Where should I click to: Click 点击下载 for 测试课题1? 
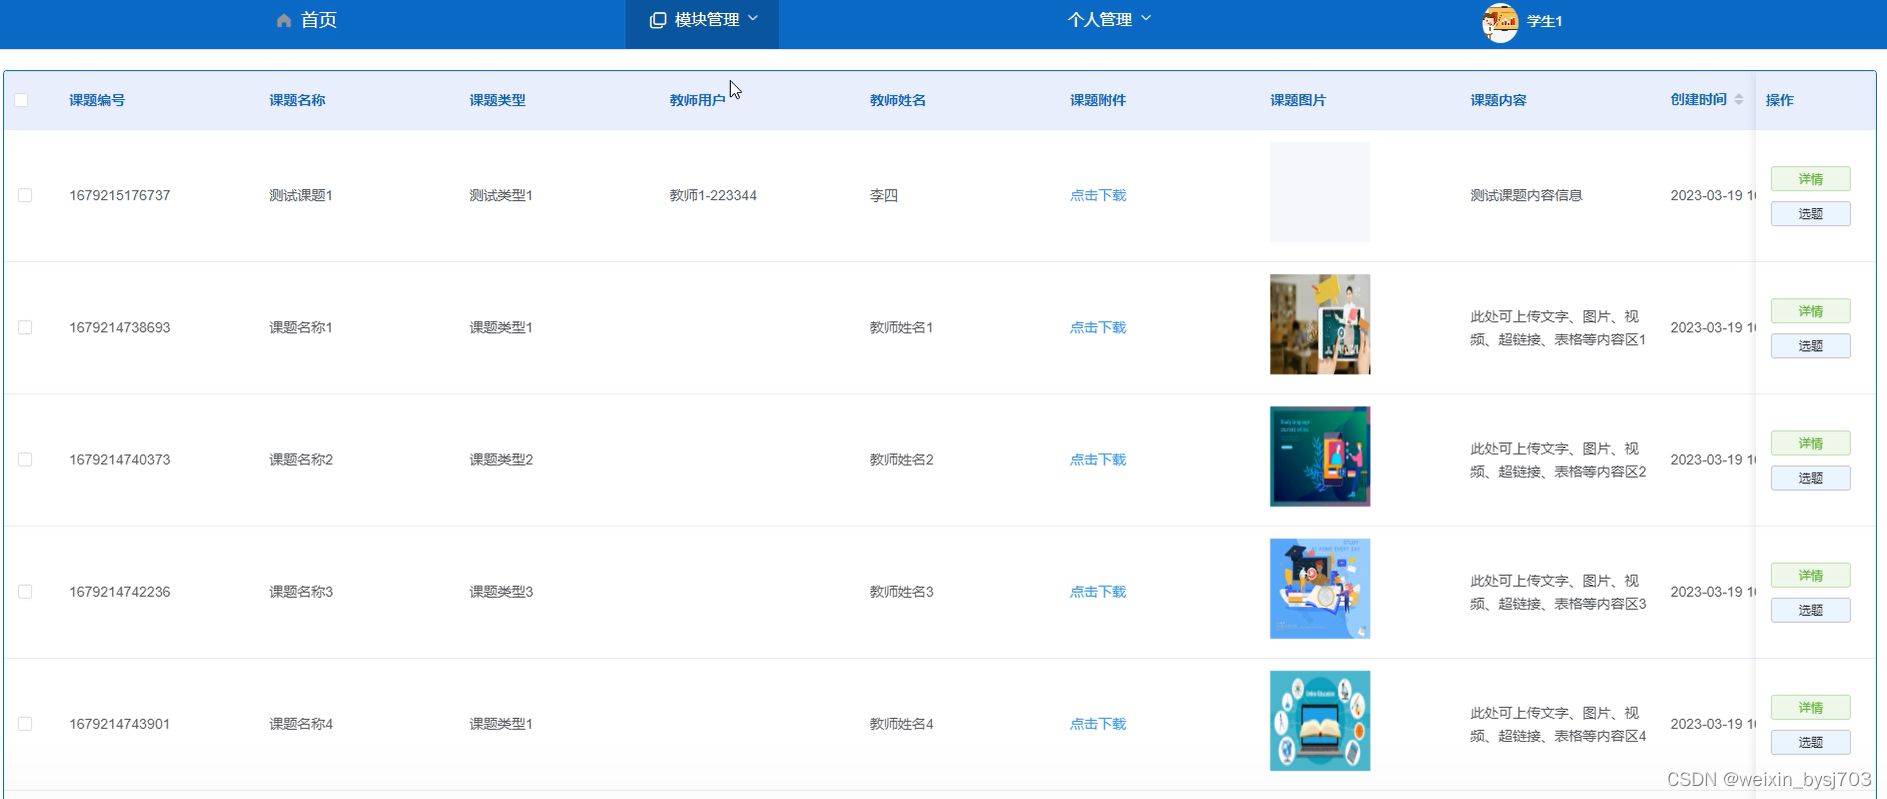[x=1098, y=195]
